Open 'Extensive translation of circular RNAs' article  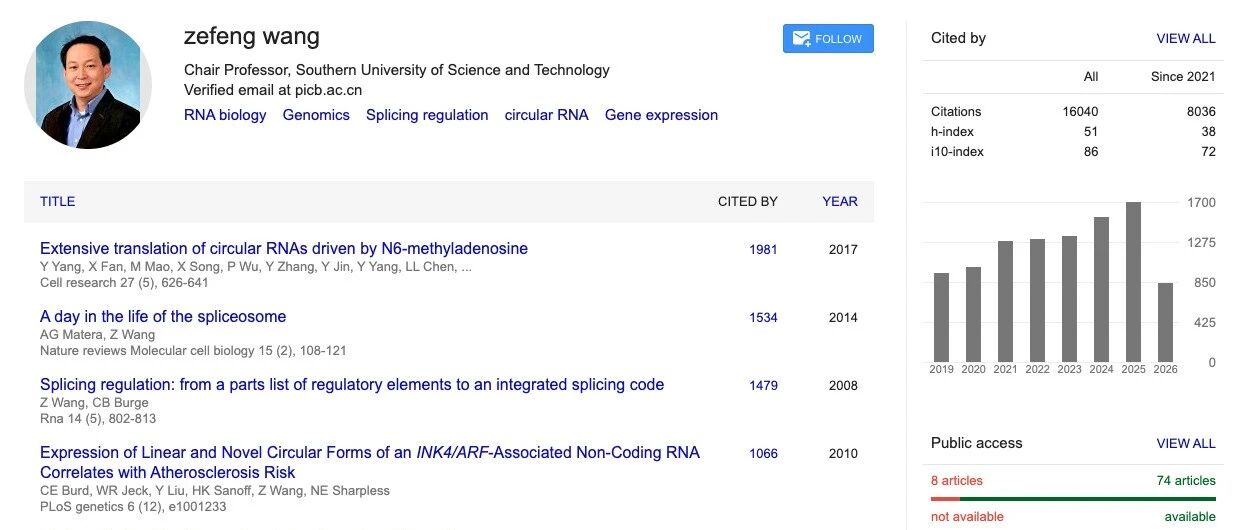tap(284, 248)
